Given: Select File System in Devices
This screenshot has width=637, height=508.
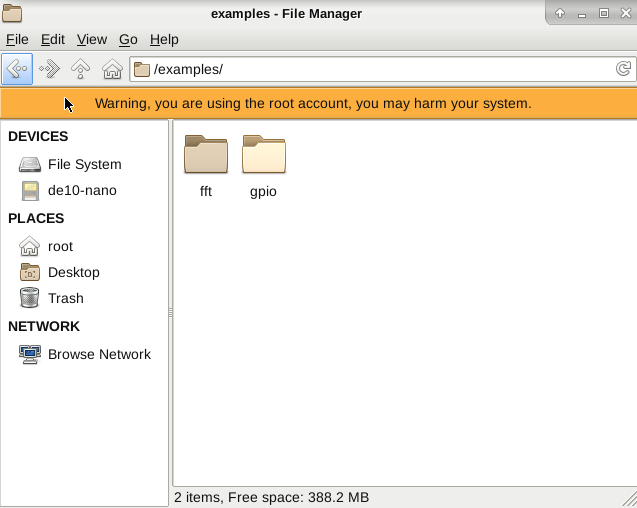Looking at the screenshot, I should pyautogui.click(x=84, y=164).
